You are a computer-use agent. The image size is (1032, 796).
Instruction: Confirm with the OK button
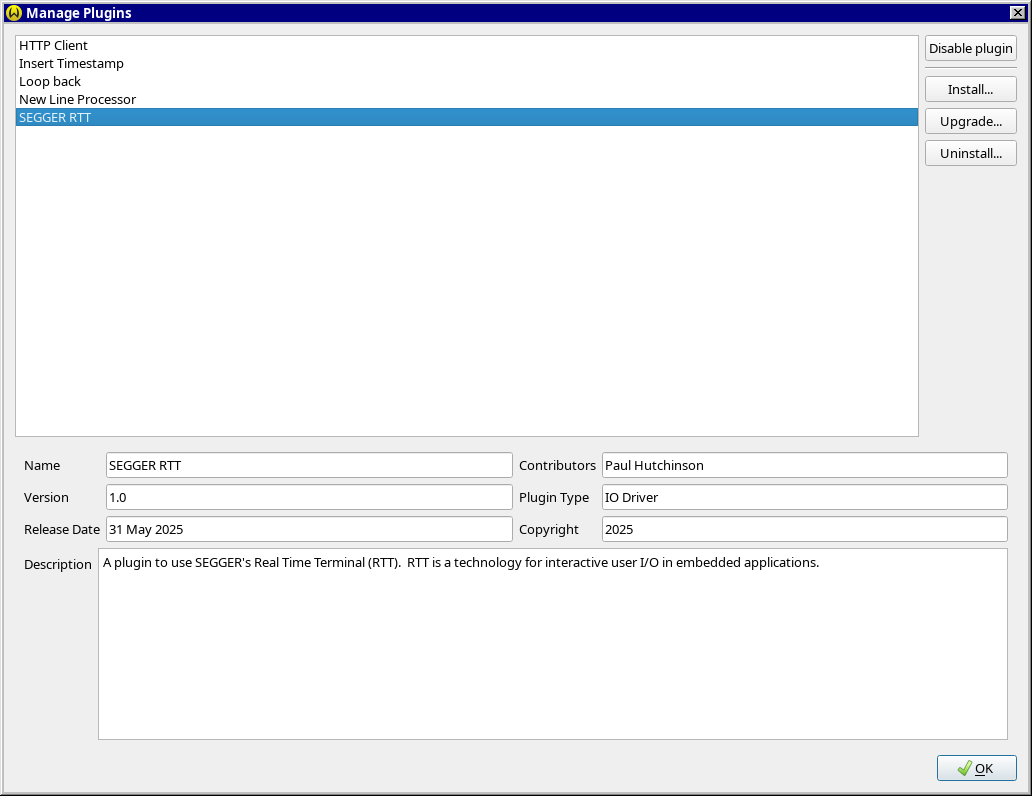(x=976, y=768)
